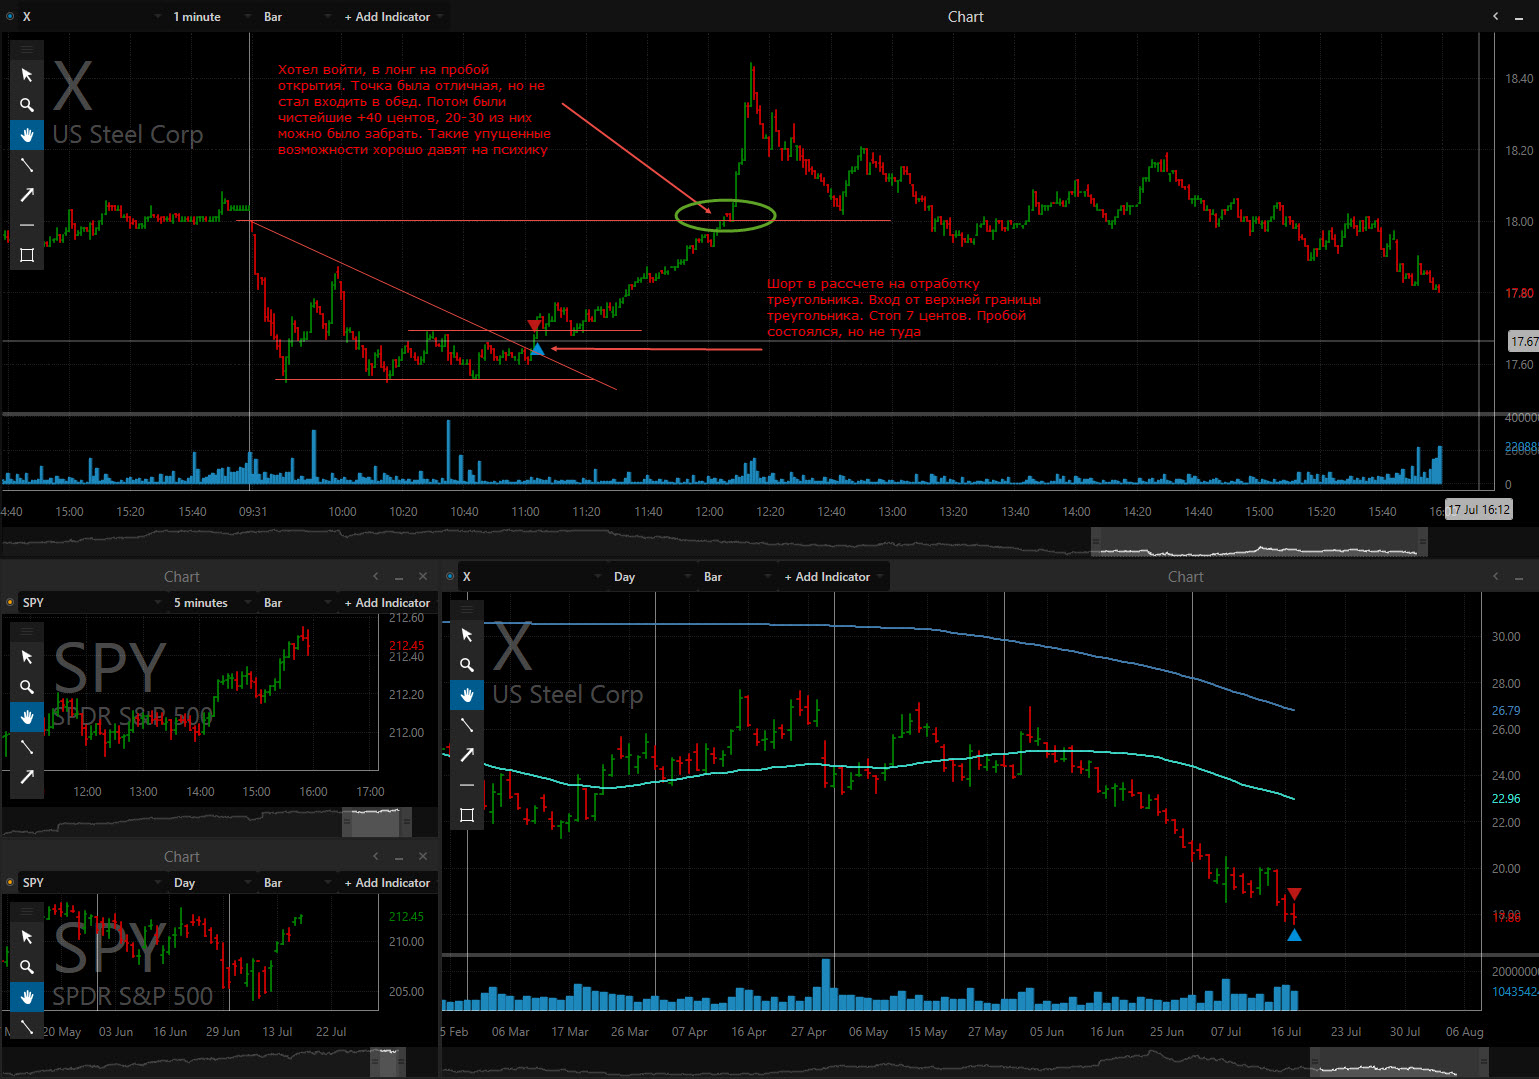Open the Day timeframe dropdown in X Day chart
Image resolution: width=1539 pixels, height=1079 pixels.
pos(650,577)
